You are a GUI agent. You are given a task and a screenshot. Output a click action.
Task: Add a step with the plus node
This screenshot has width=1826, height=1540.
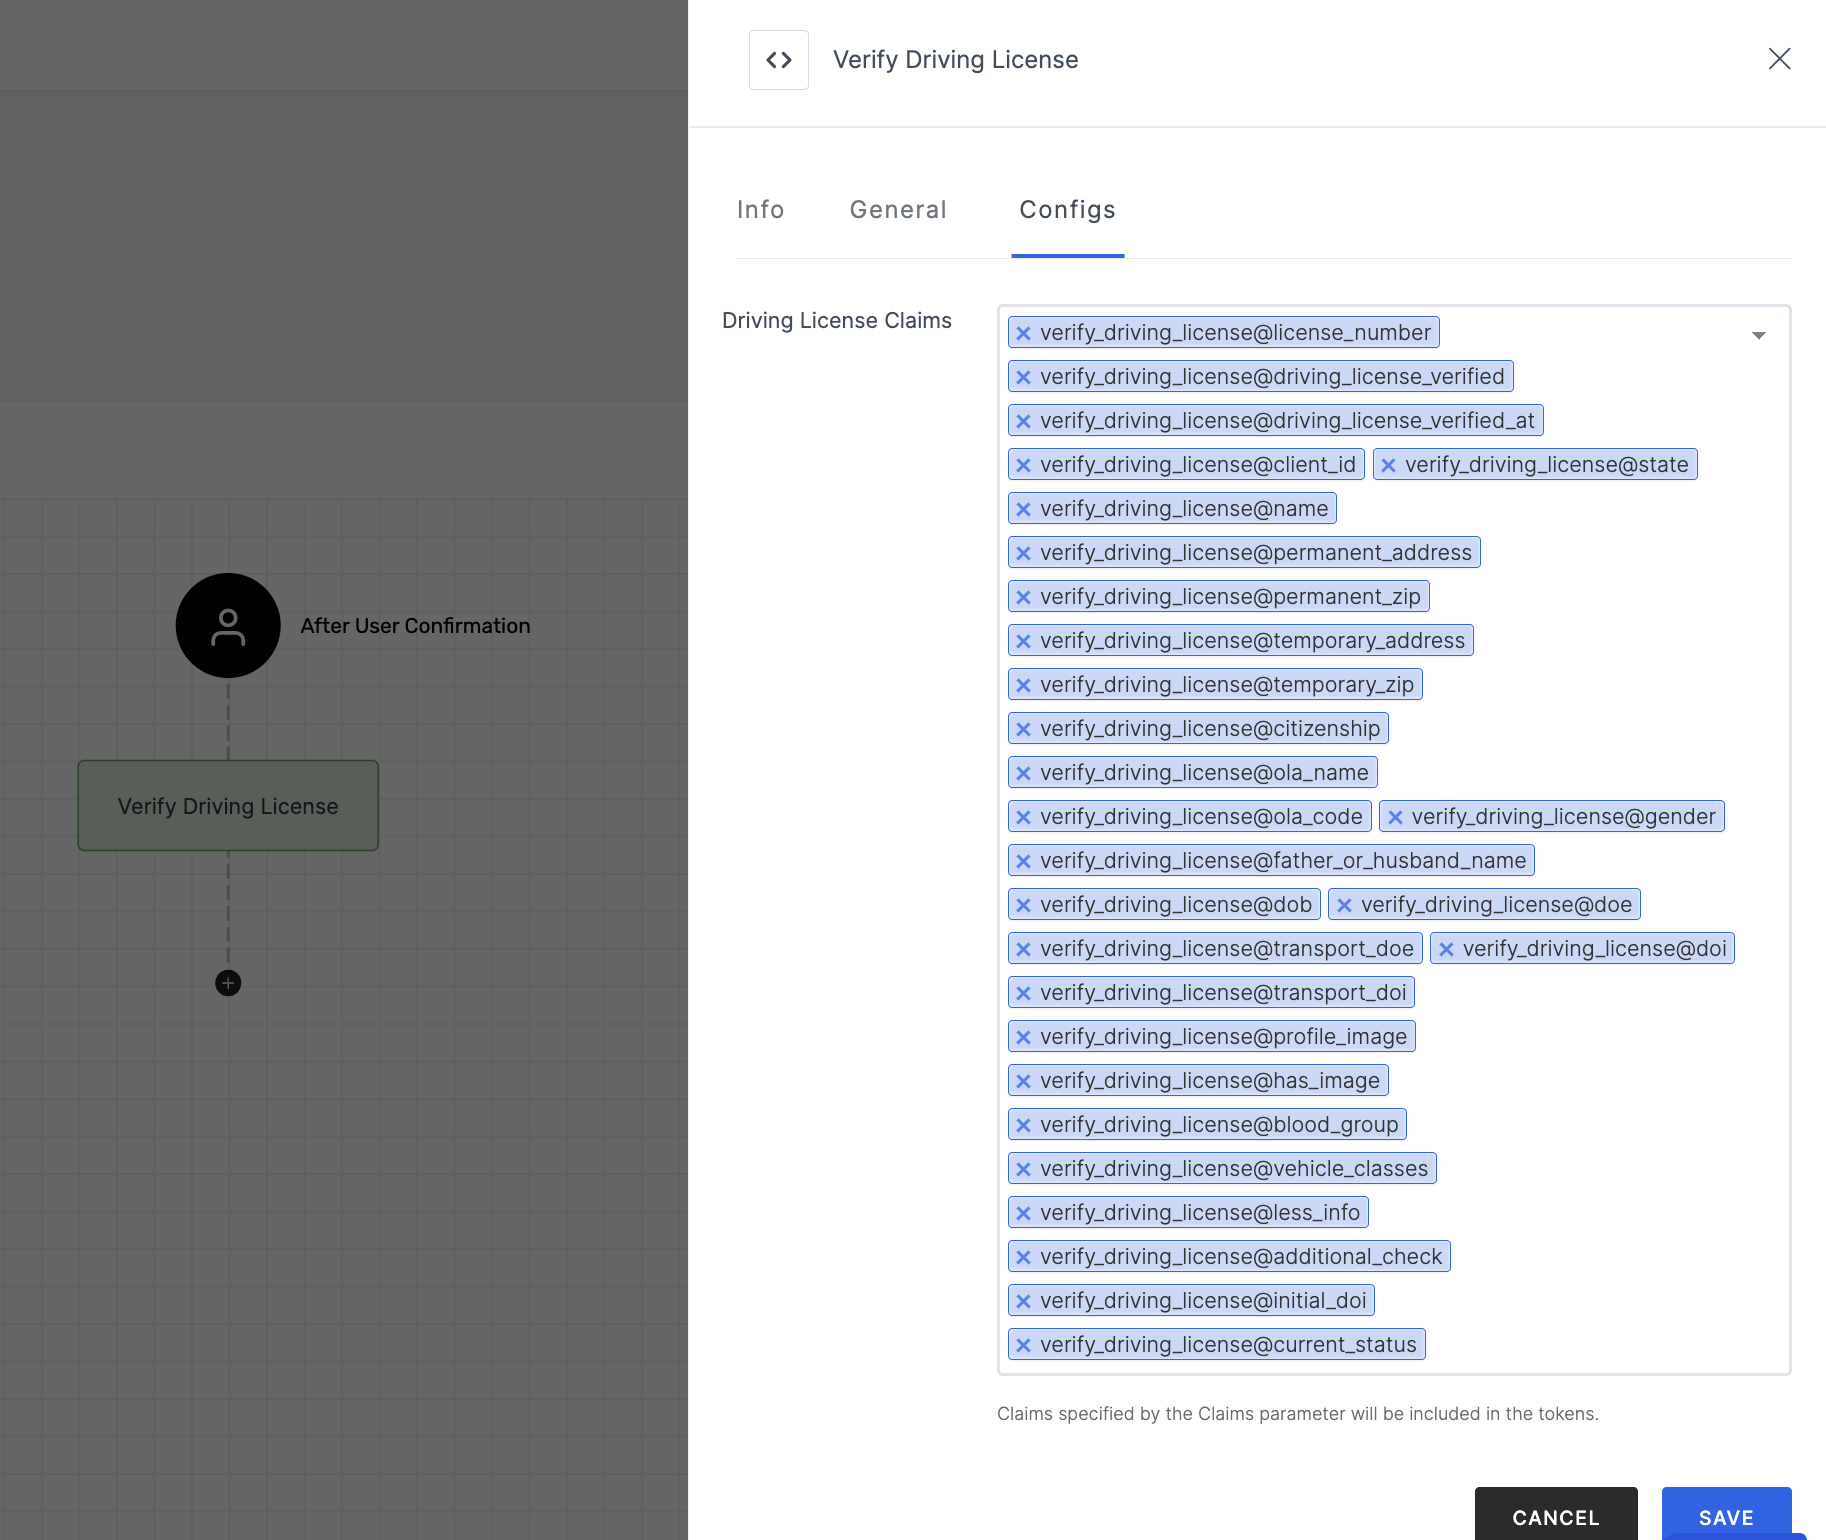(x=228, y=983)
